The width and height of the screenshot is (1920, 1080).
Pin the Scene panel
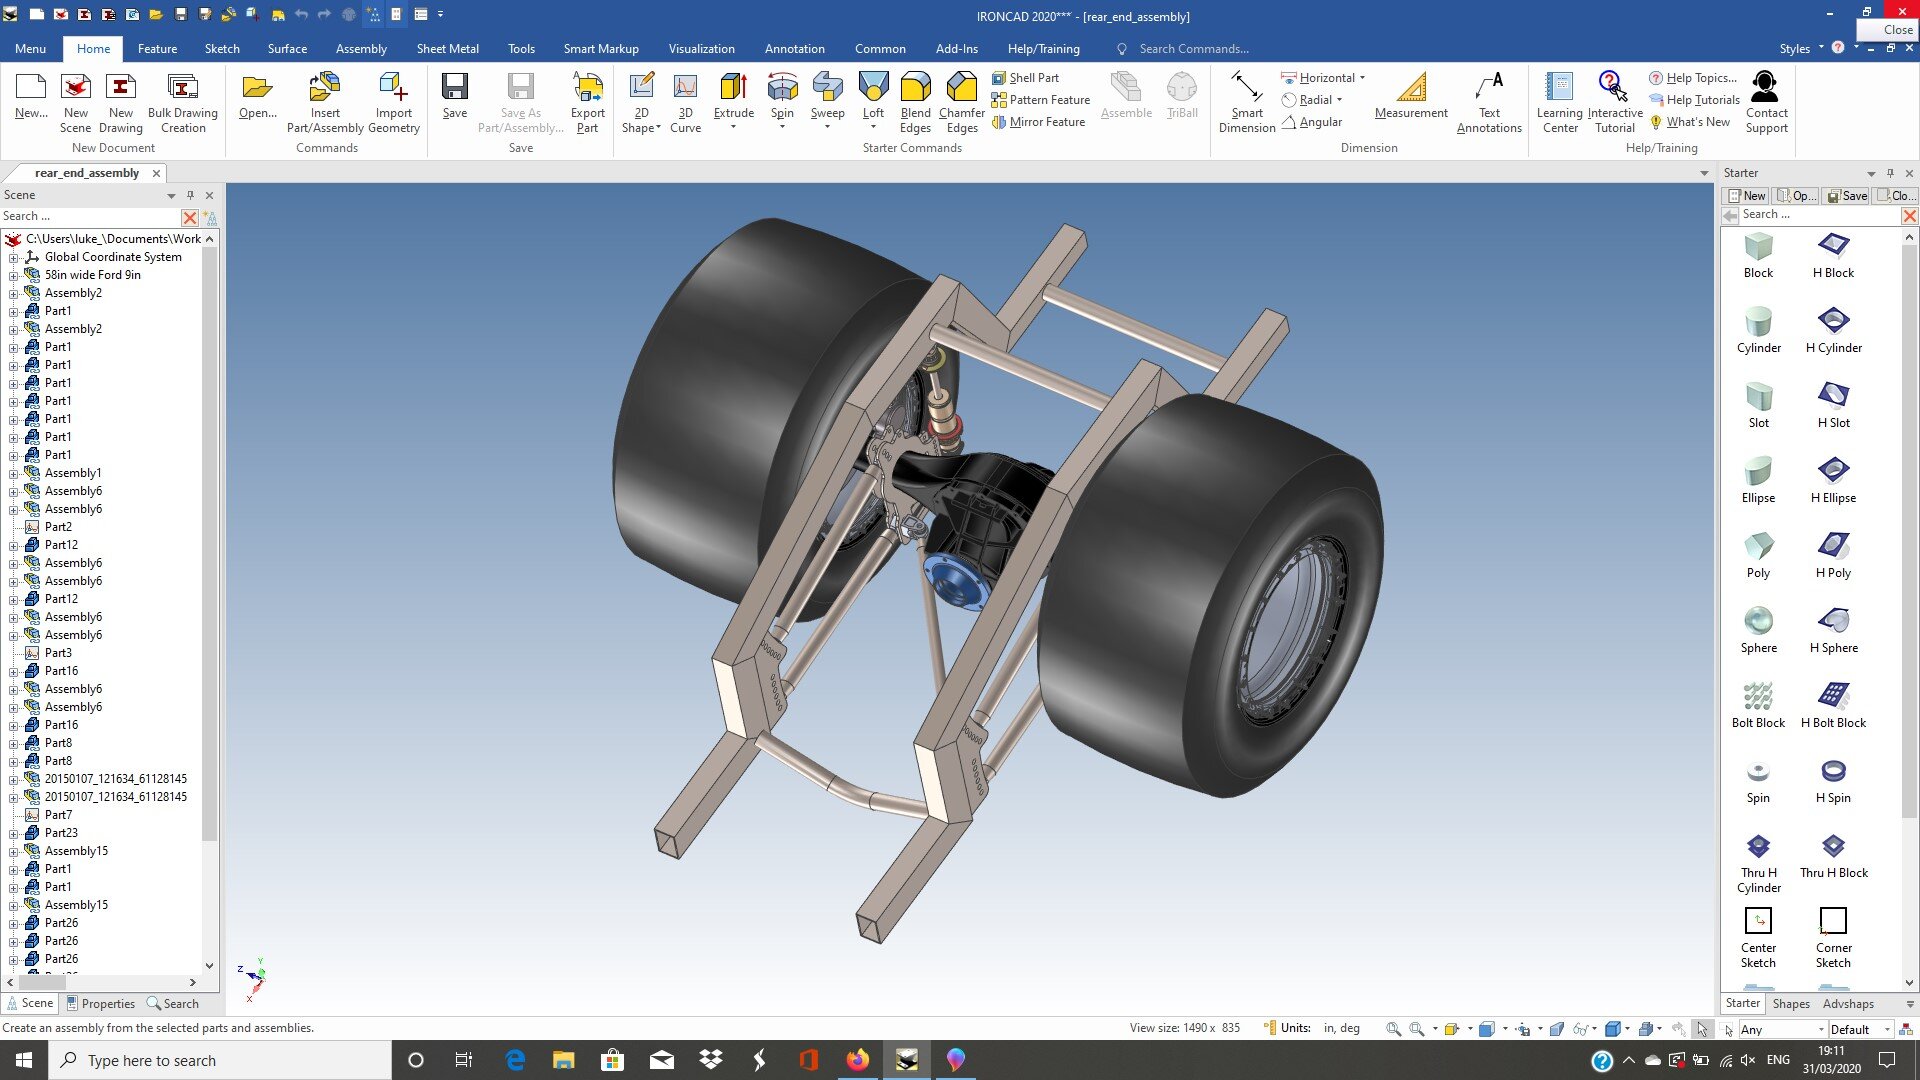pyautogui.click(x=190, y=195)
